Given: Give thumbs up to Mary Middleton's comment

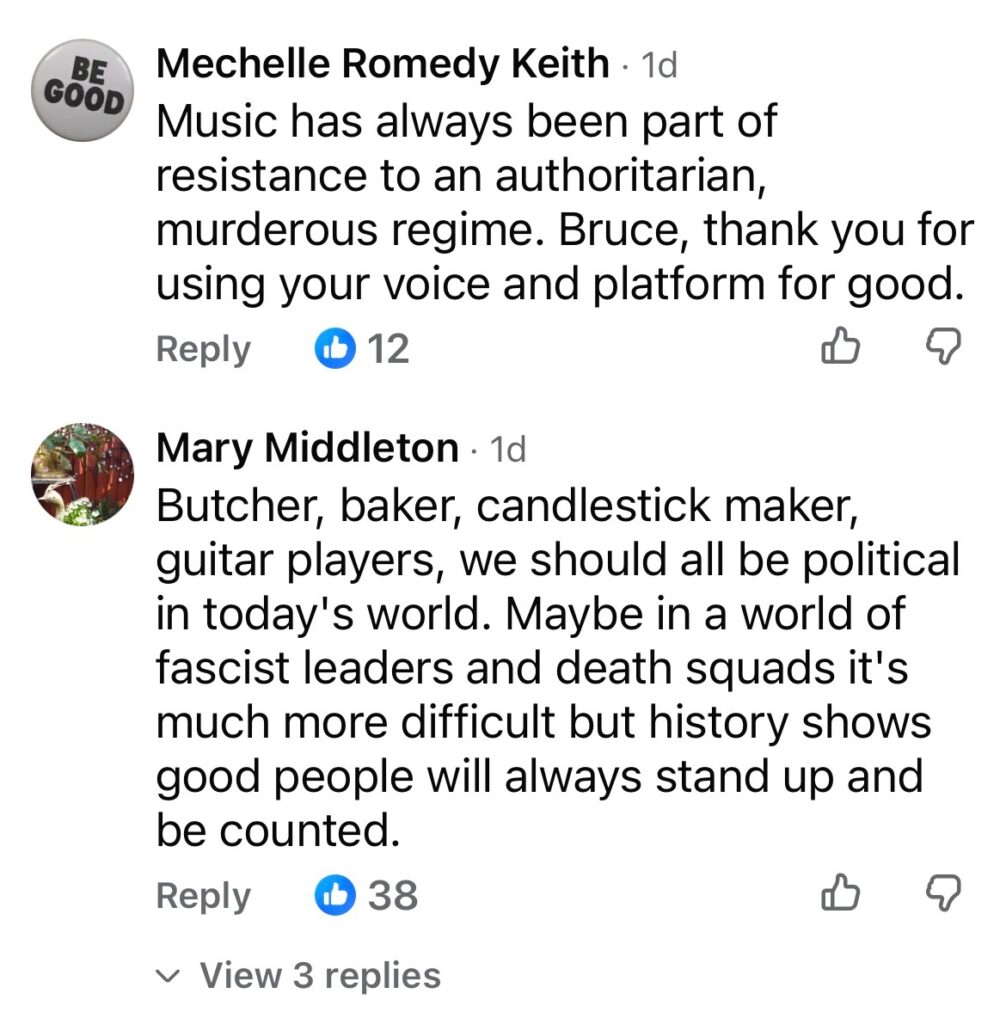Looking at the screenshot, I should tap(840, 894).
